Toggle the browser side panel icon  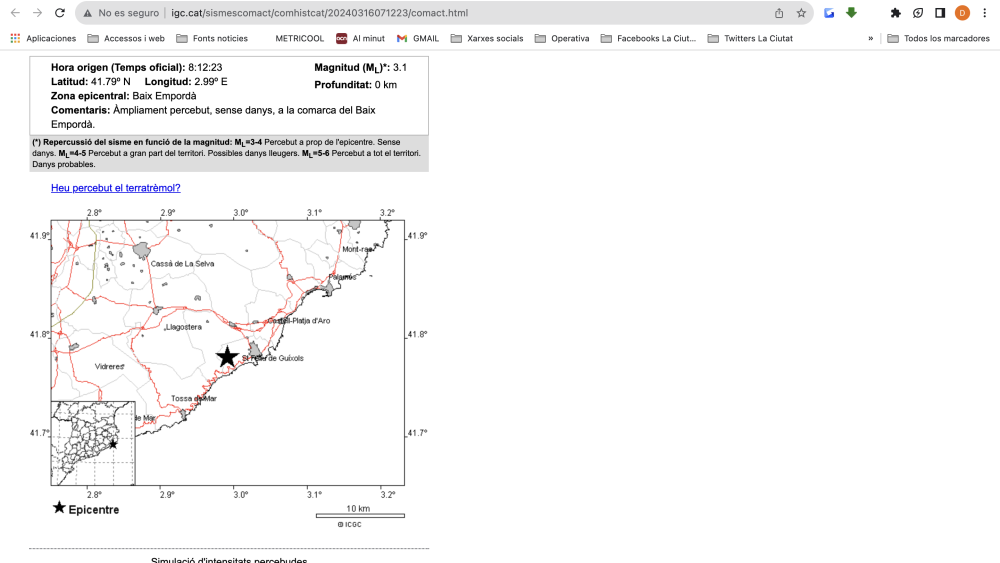[940, 13]
